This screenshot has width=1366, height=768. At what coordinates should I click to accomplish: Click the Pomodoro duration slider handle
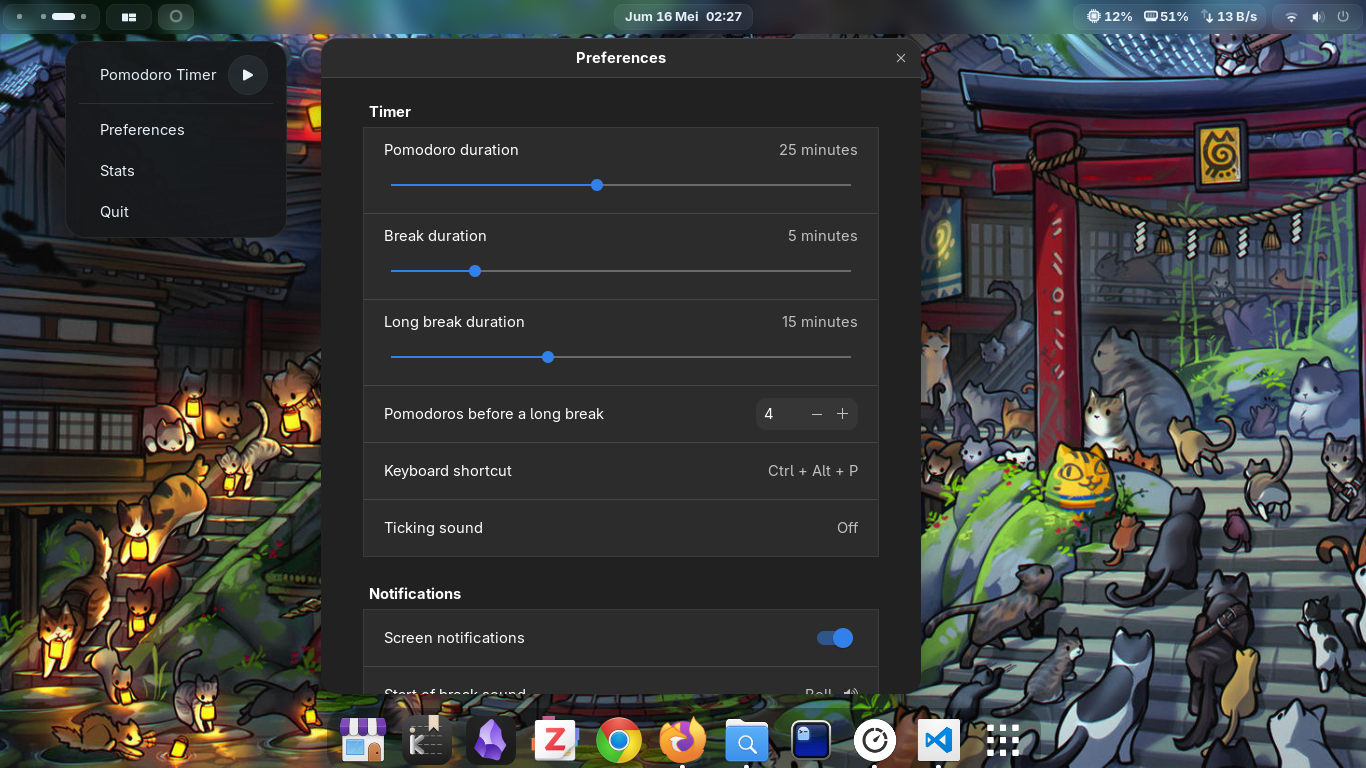[597, 185]
